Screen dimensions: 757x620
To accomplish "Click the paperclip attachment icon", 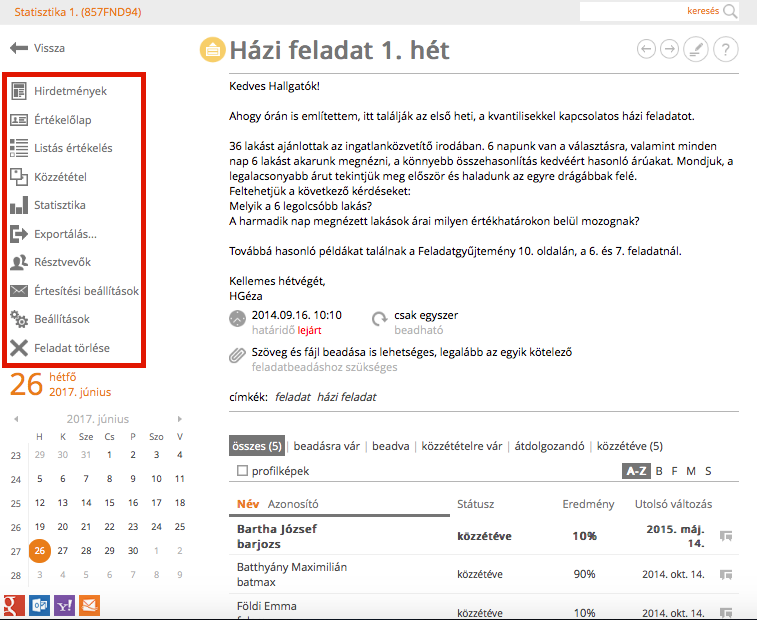I will click(237, 355).
